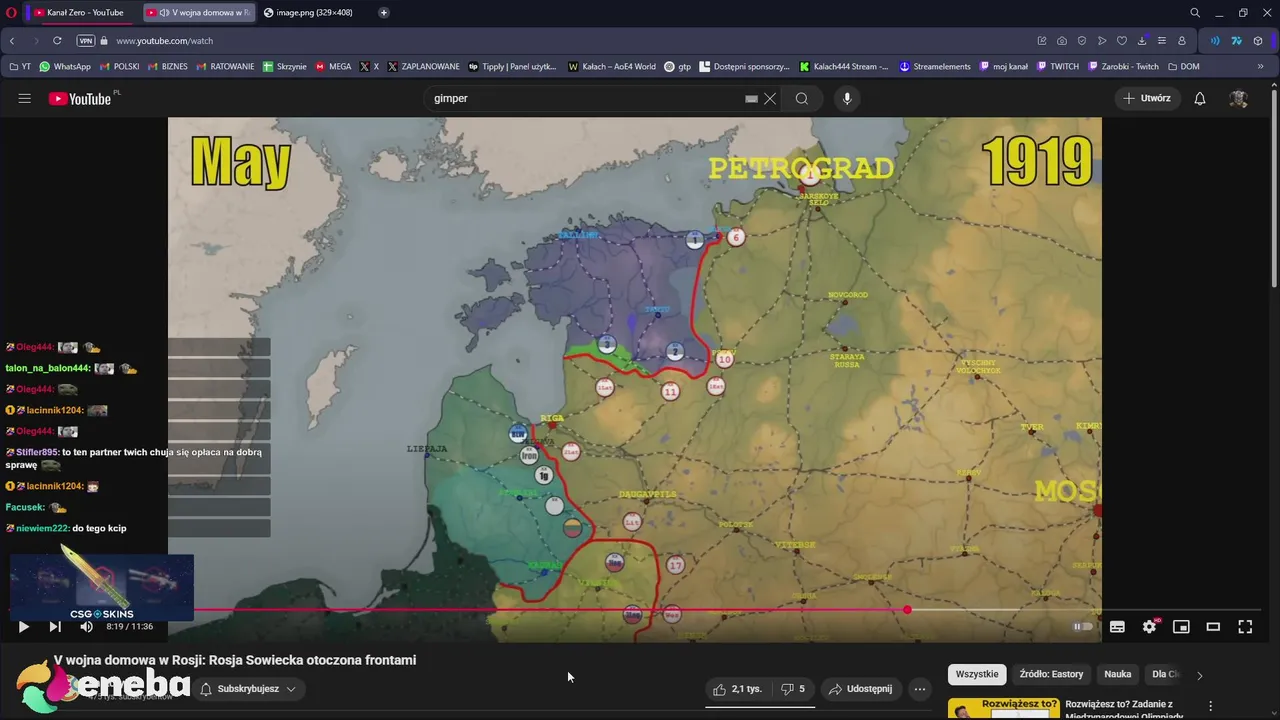
Task: Open the Streamelements bookmark
Action: (935, 67)
